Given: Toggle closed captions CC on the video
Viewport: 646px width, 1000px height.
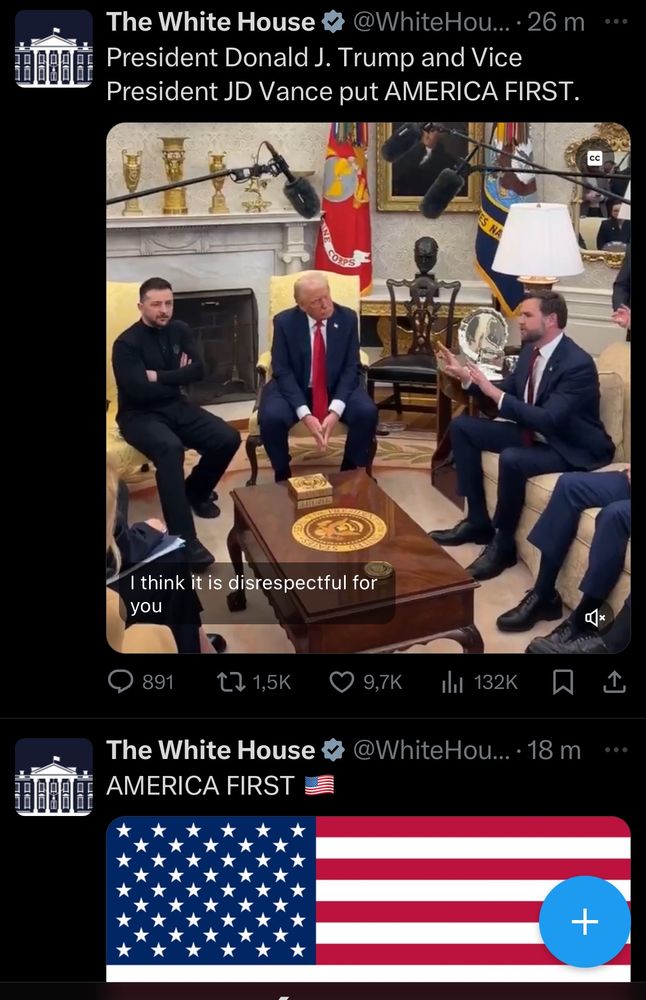Looking at the screenshot, I should click(x=594, y=159).
